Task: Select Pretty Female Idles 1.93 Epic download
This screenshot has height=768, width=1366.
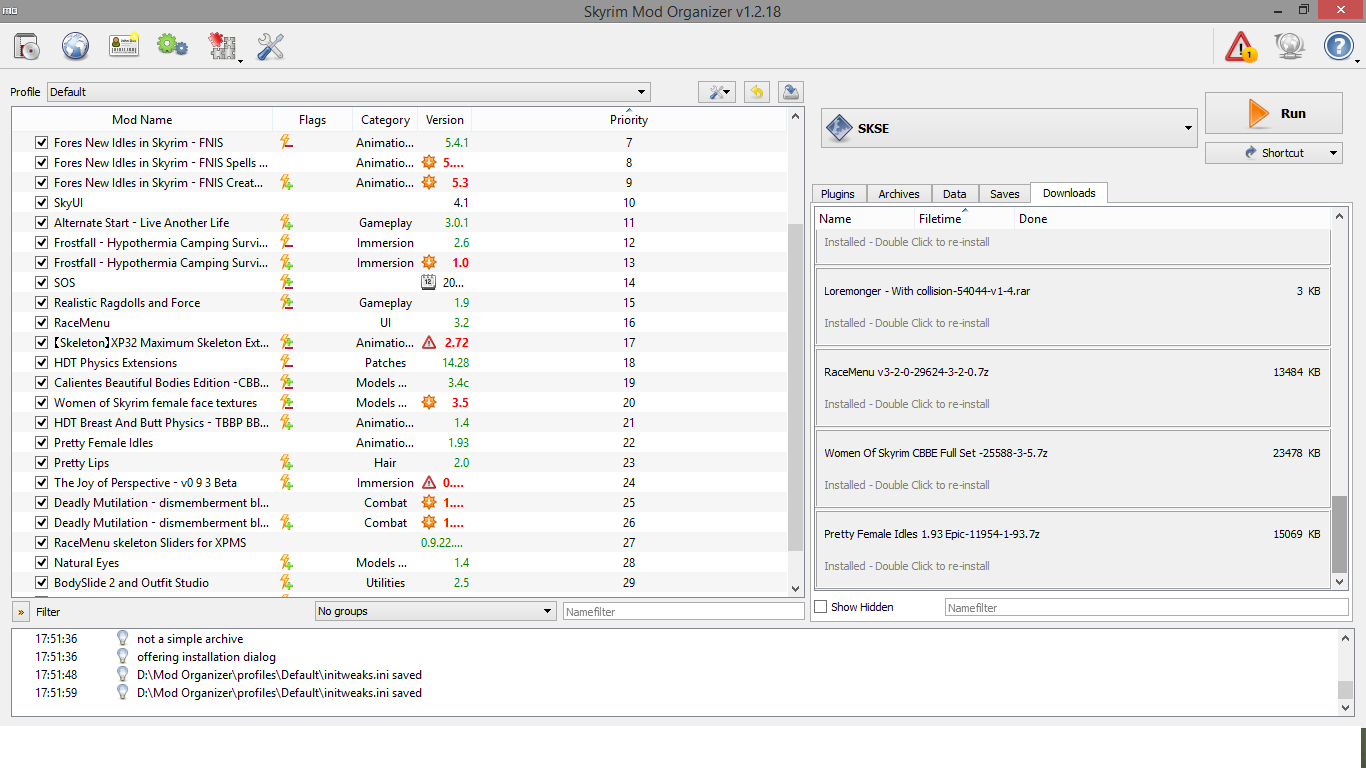Action: 1073,549
